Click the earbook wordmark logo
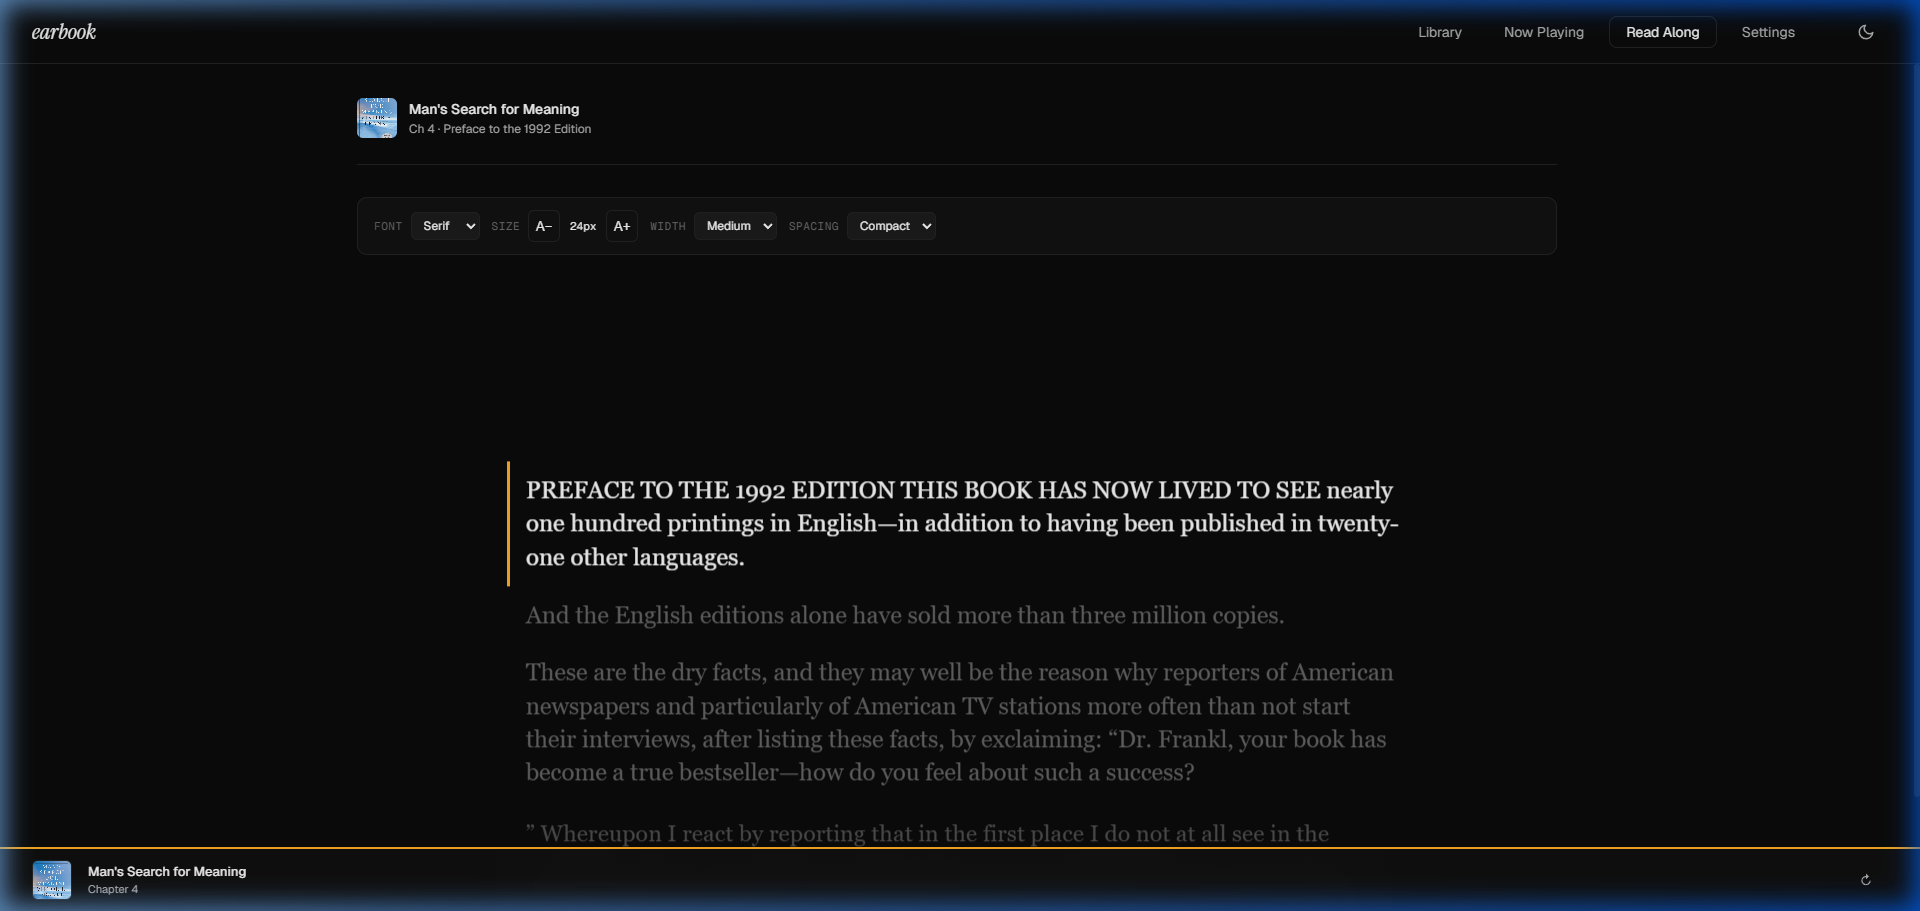Image resolution: width=1920 pixels, height=911 pixels. coord(63,31)
